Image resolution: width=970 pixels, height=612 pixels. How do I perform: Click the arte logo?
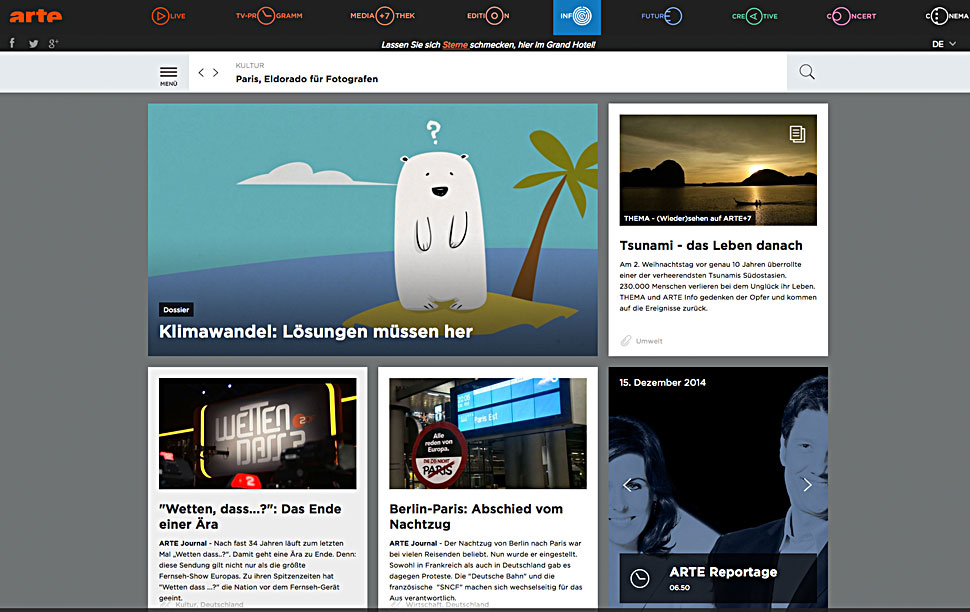tap(35, 16)
